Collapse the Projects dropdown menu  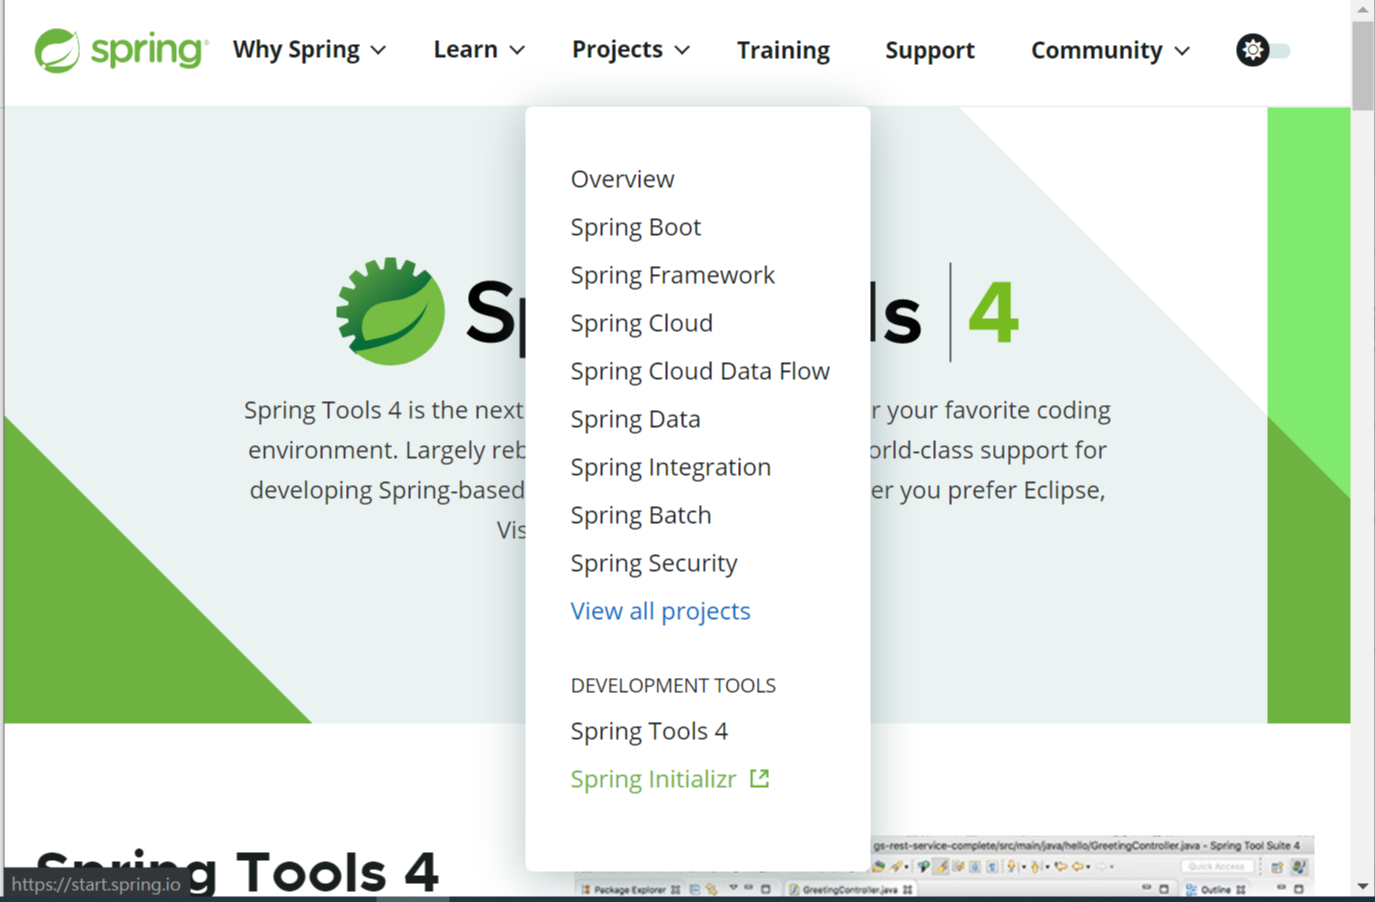tap(631, 50)
